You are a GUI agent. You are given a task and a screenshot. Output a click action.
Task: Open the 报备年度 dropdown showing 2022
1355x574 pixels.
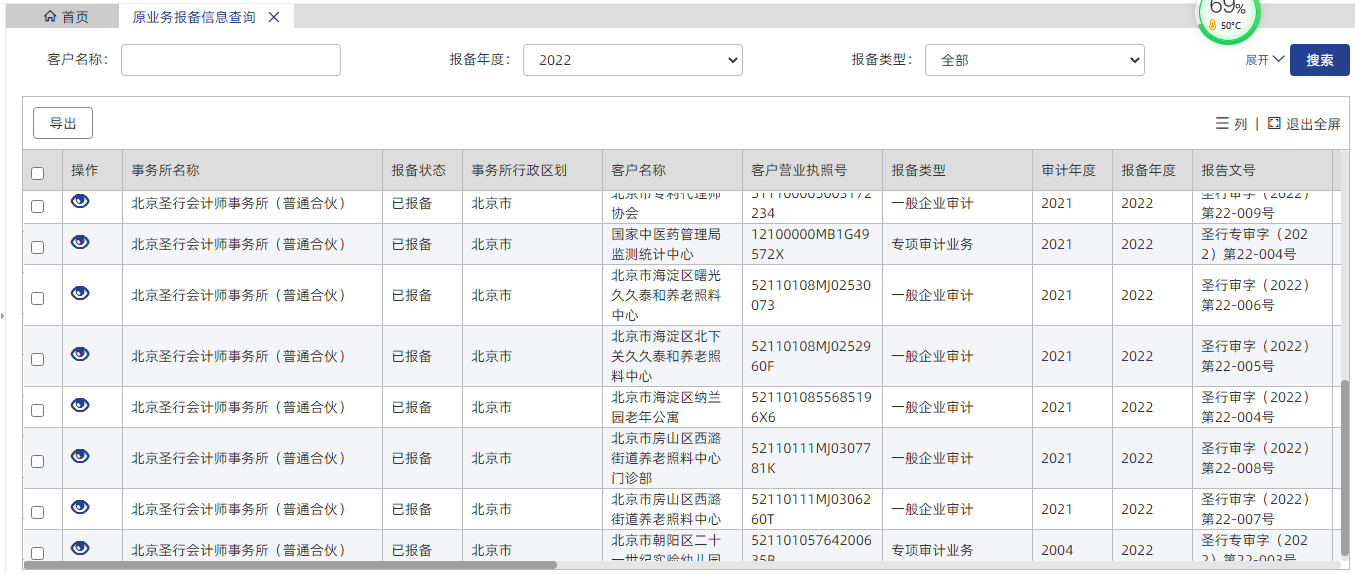point(632,60)
